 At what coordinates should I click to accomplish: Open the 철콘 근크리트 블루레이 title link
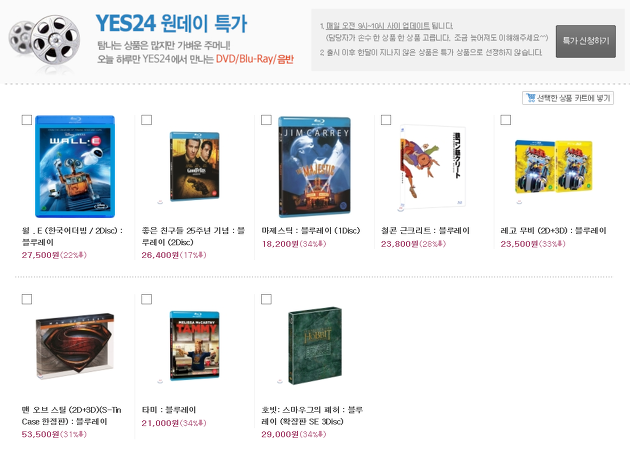point(425,231)
